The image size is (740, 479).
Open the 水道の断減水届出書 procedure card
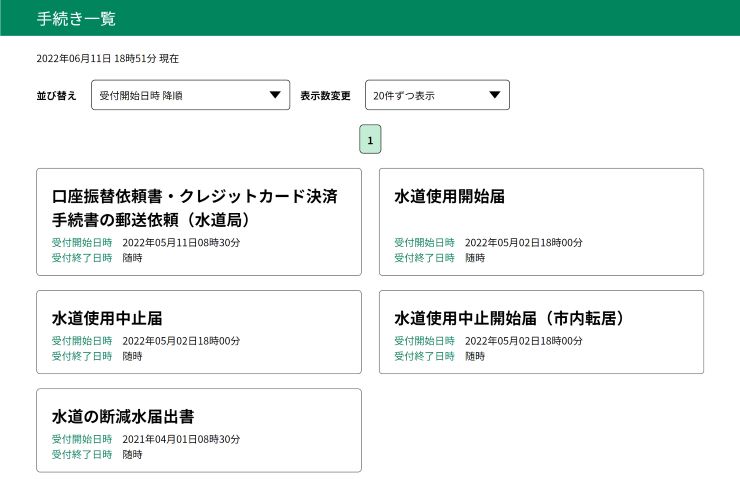[199, 430]
